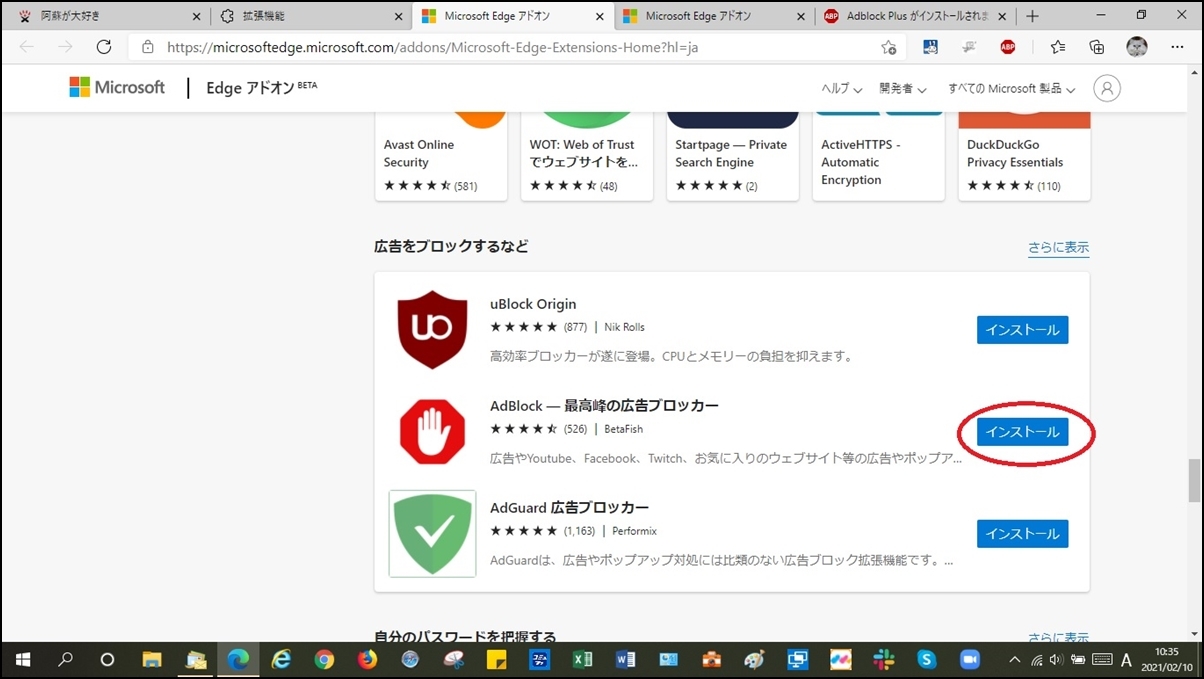Install the AdGuard ad blocker extension
This screenshot has height=679, width=1204.
point(1022,534)
